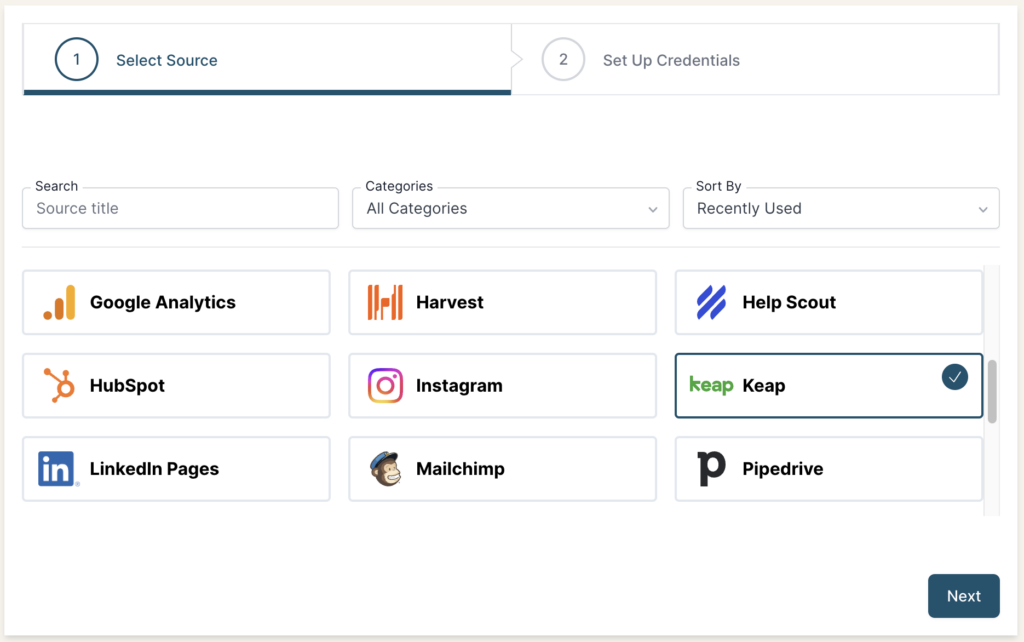
Task: Select the Keap logo icon
Action: click(x=711, y=385)
